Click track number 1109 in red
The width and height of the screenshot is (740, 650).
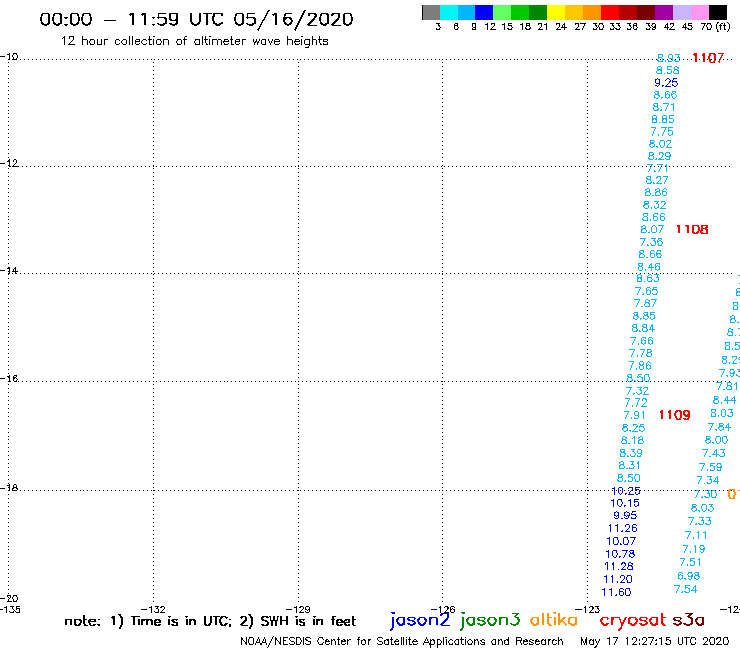[674, 415]
